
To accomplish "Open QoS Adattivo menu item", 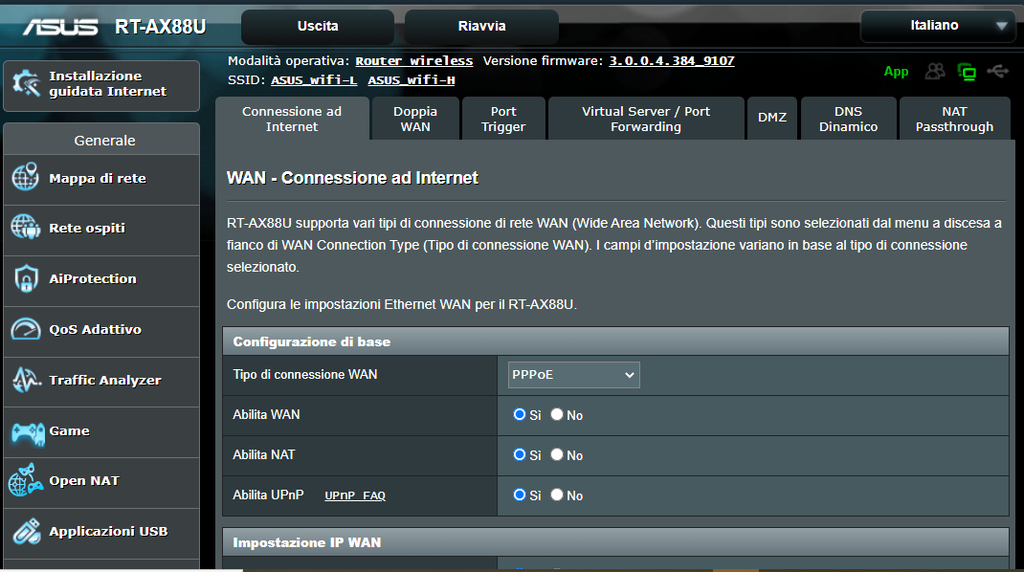I will coord(101,330).
